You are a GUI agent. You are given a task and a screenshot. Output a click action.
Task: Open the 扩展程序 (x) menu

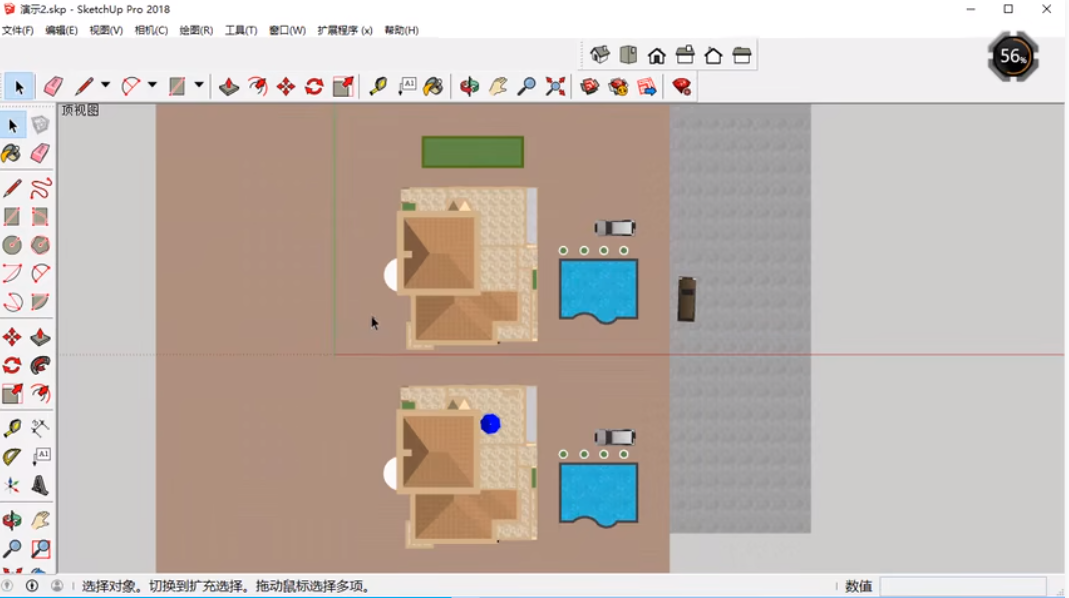344,30
